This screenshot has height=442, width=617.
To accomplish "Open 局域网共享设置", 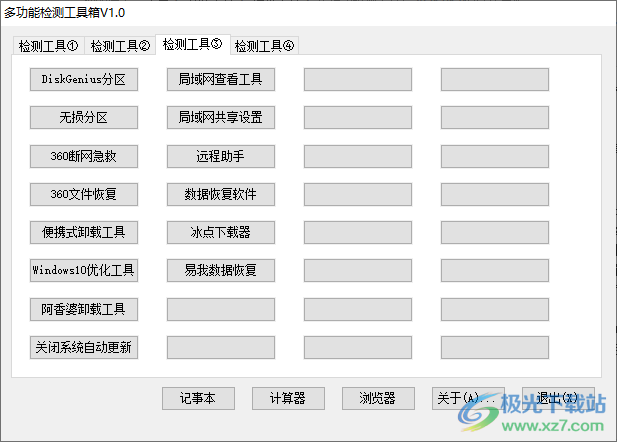I will click(x=221, y=117).
